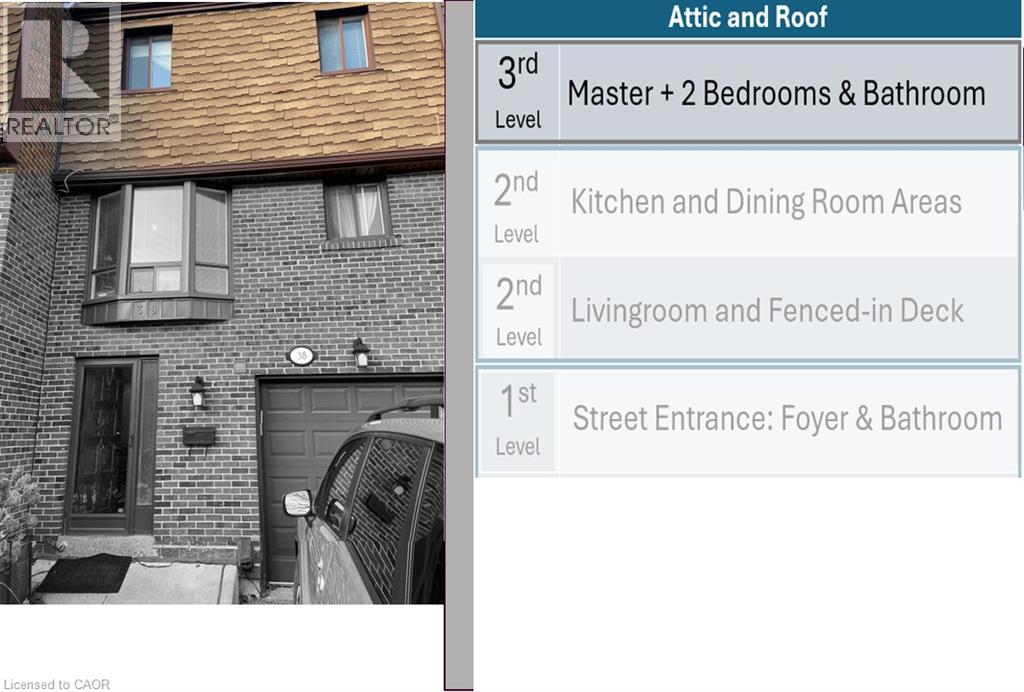Click the car's side mirror

coord(298,503)
